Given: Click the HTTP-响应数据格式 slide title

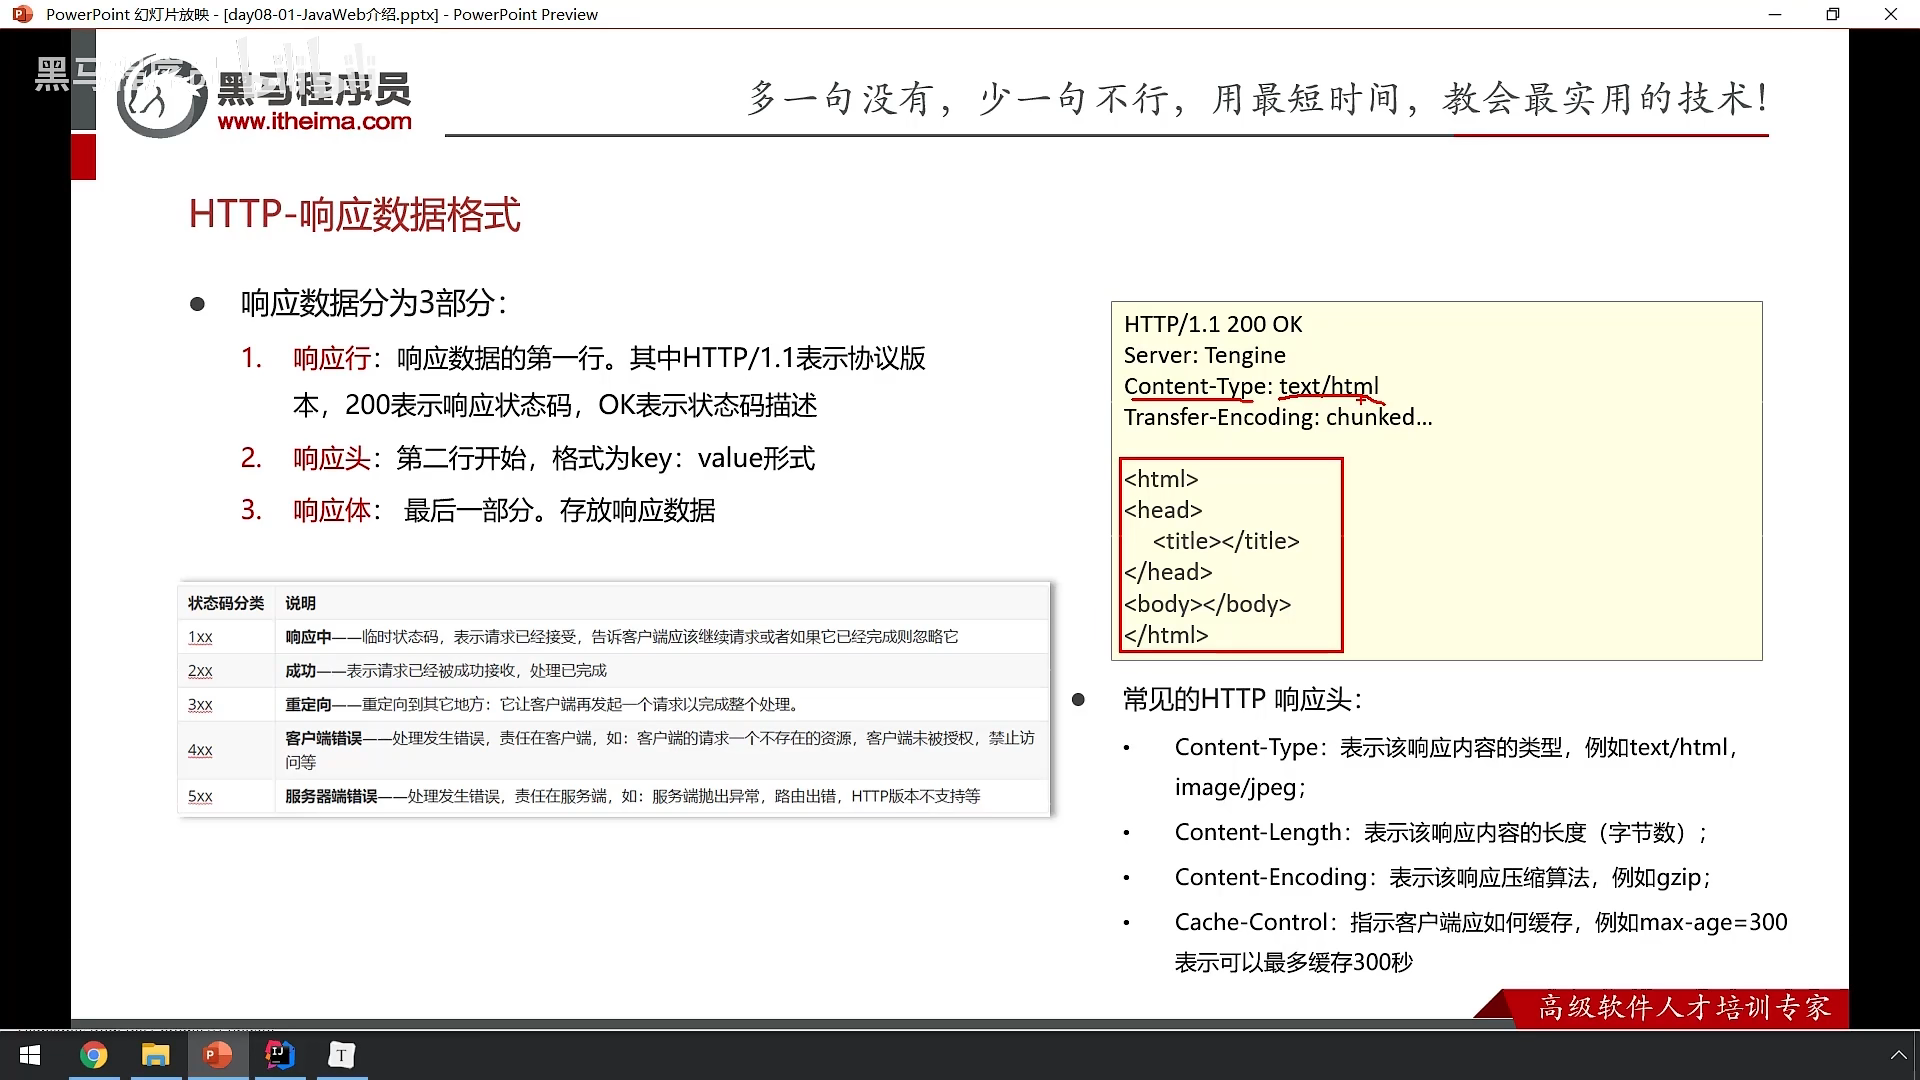Looking at the screenshot, I should tap(354, 215).
